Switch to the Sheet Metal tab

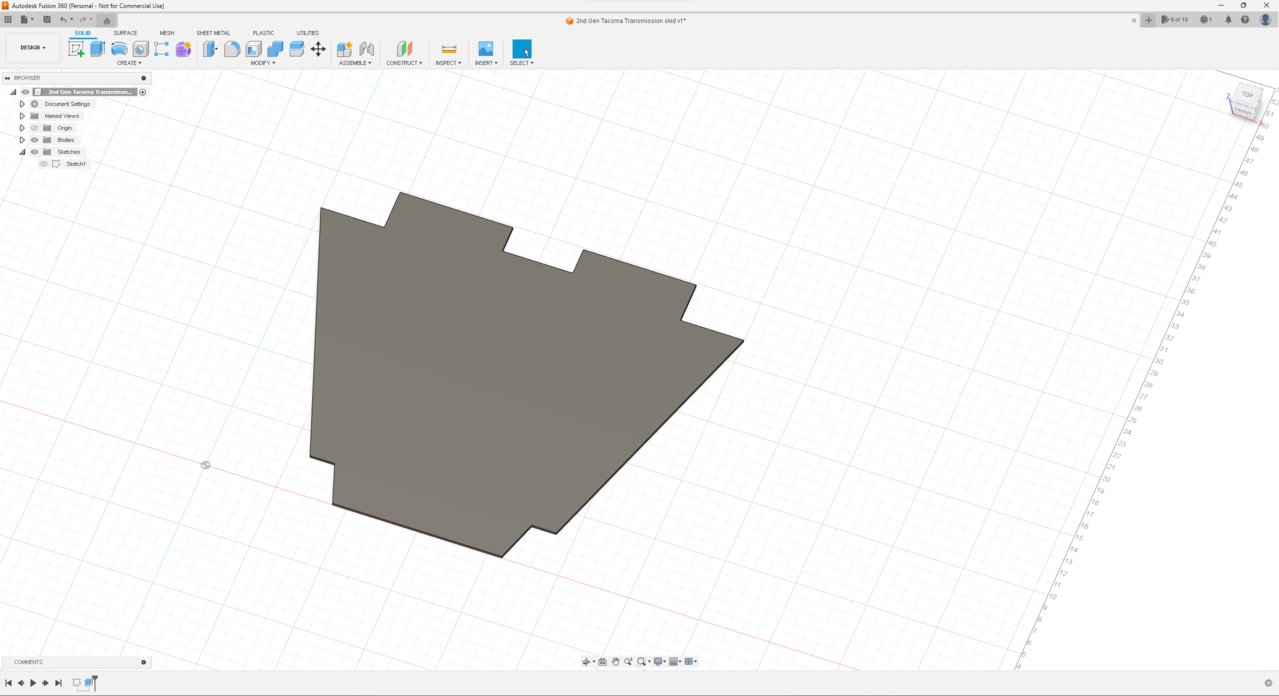213,33
